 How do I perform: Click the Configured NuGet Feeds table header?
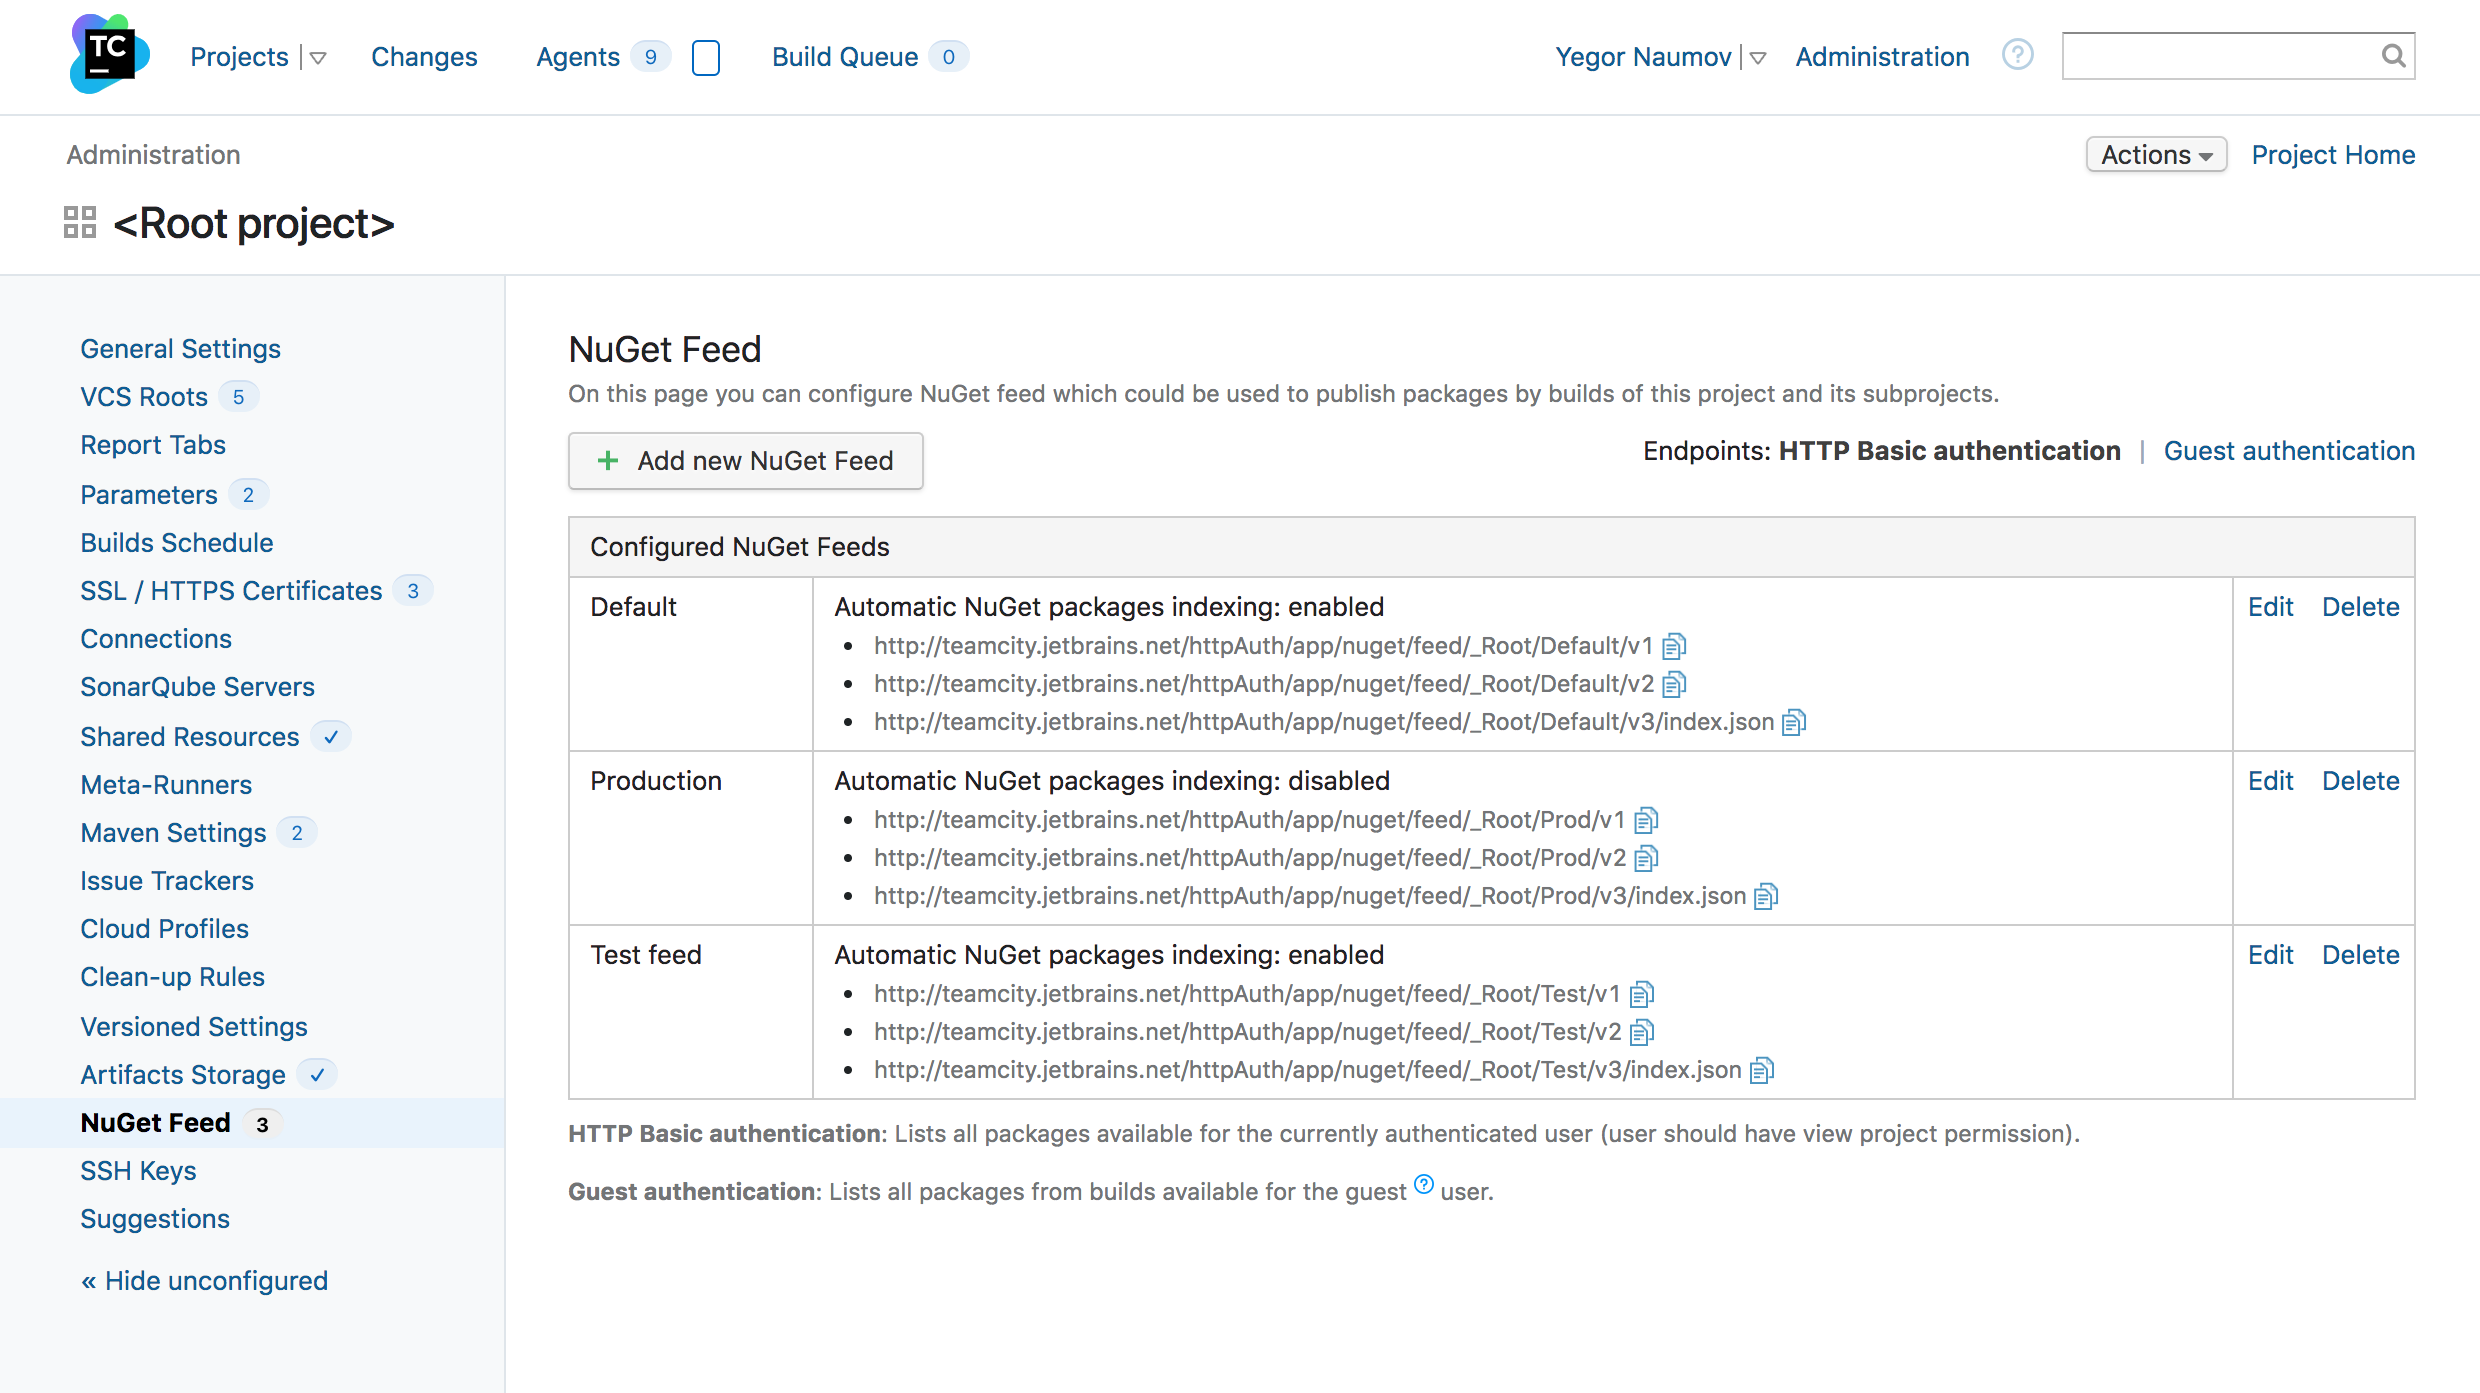pos(1491,547)
